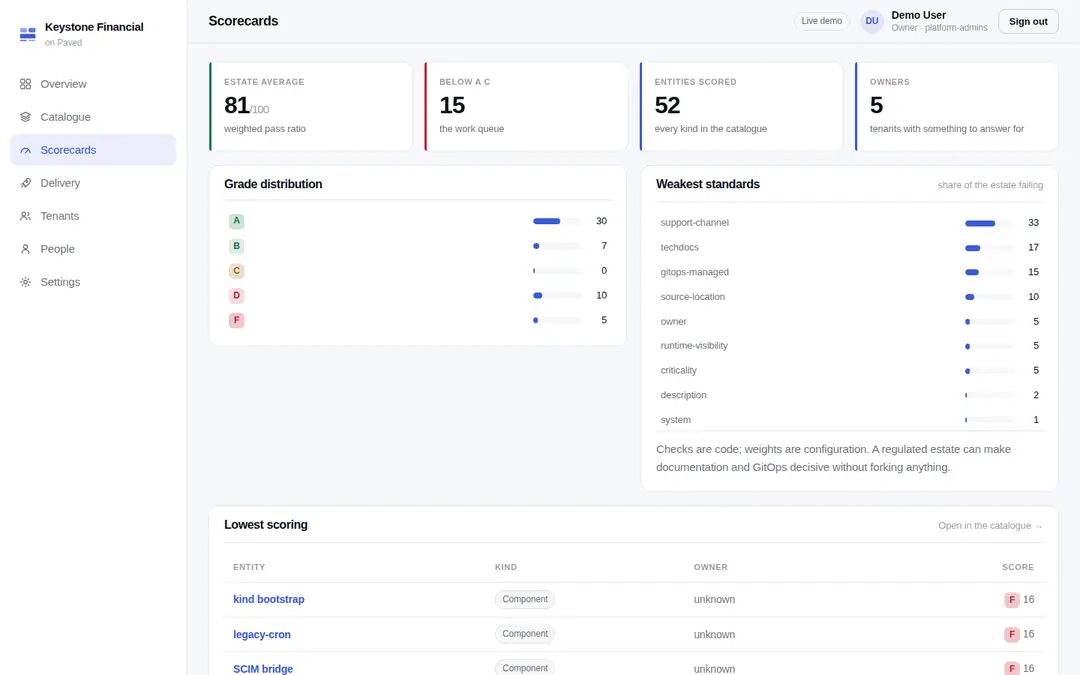1080x675 pixels.
Task: Click the Score column header
Action: 1017,567
